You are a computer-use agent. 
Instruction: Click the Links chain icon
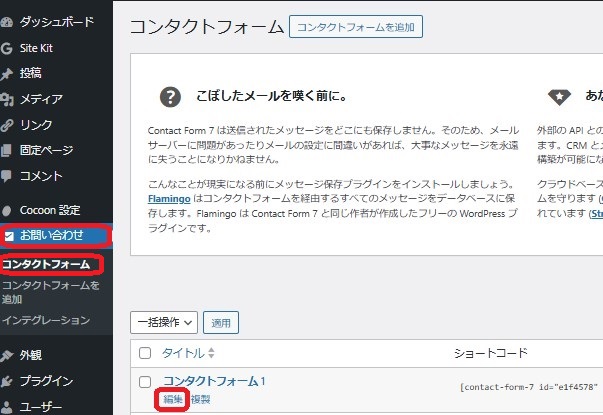pos(8,125)
